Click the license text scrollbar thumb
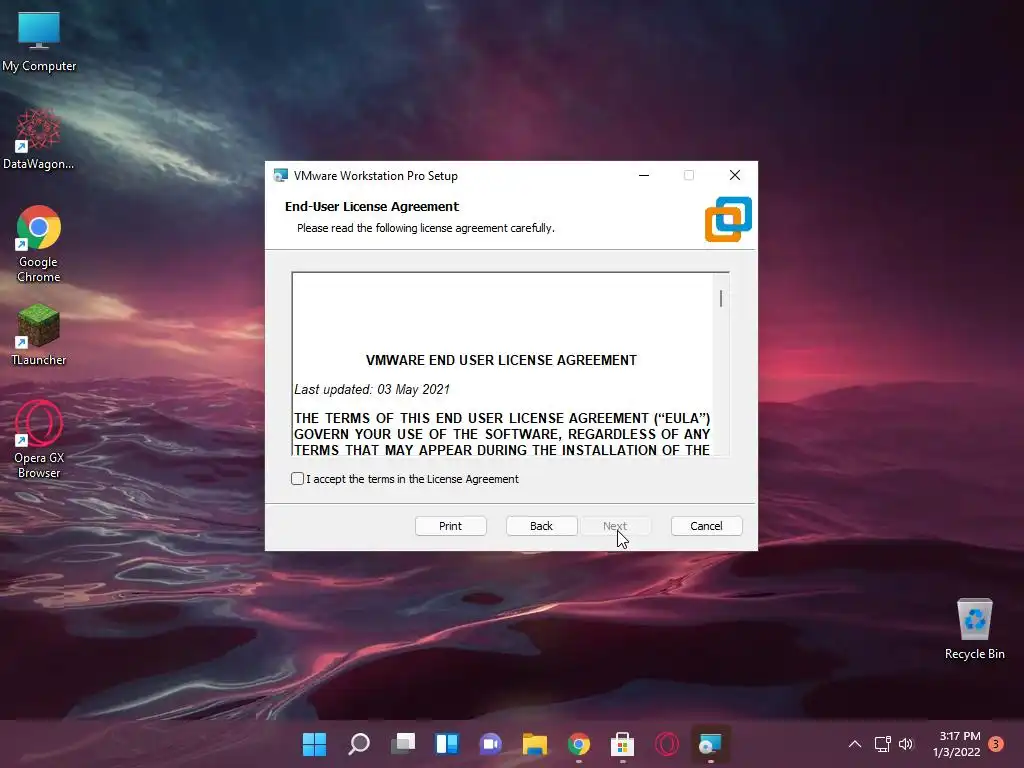 click(x=721, y=298)
